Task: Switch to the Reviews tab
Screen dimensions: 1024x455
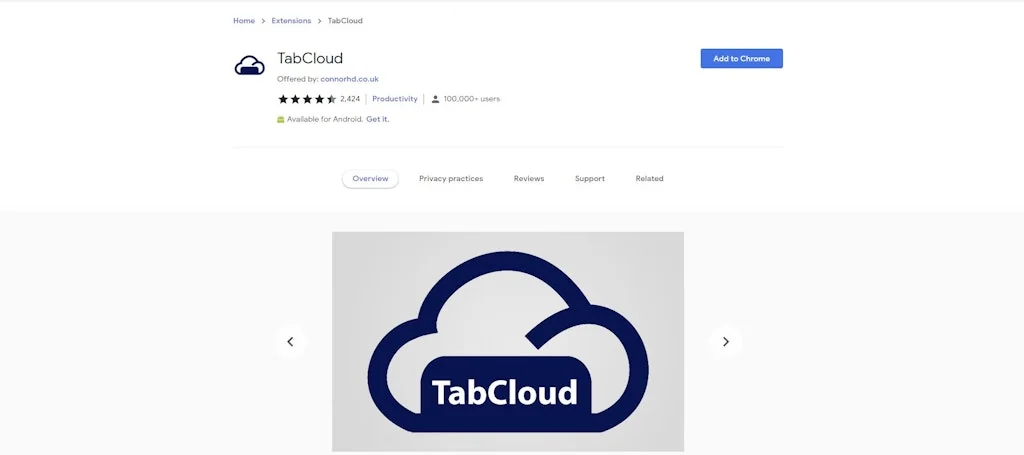Action: 529,179
